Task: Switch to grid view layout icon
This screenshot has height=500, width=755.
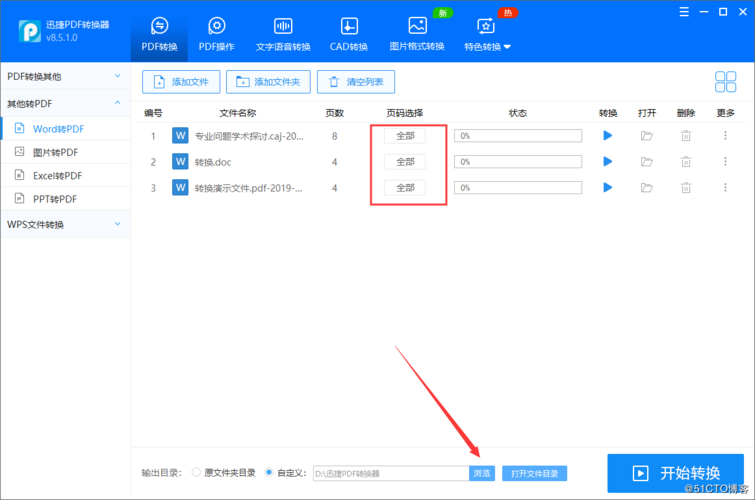Action: click(x=725, y=82)
